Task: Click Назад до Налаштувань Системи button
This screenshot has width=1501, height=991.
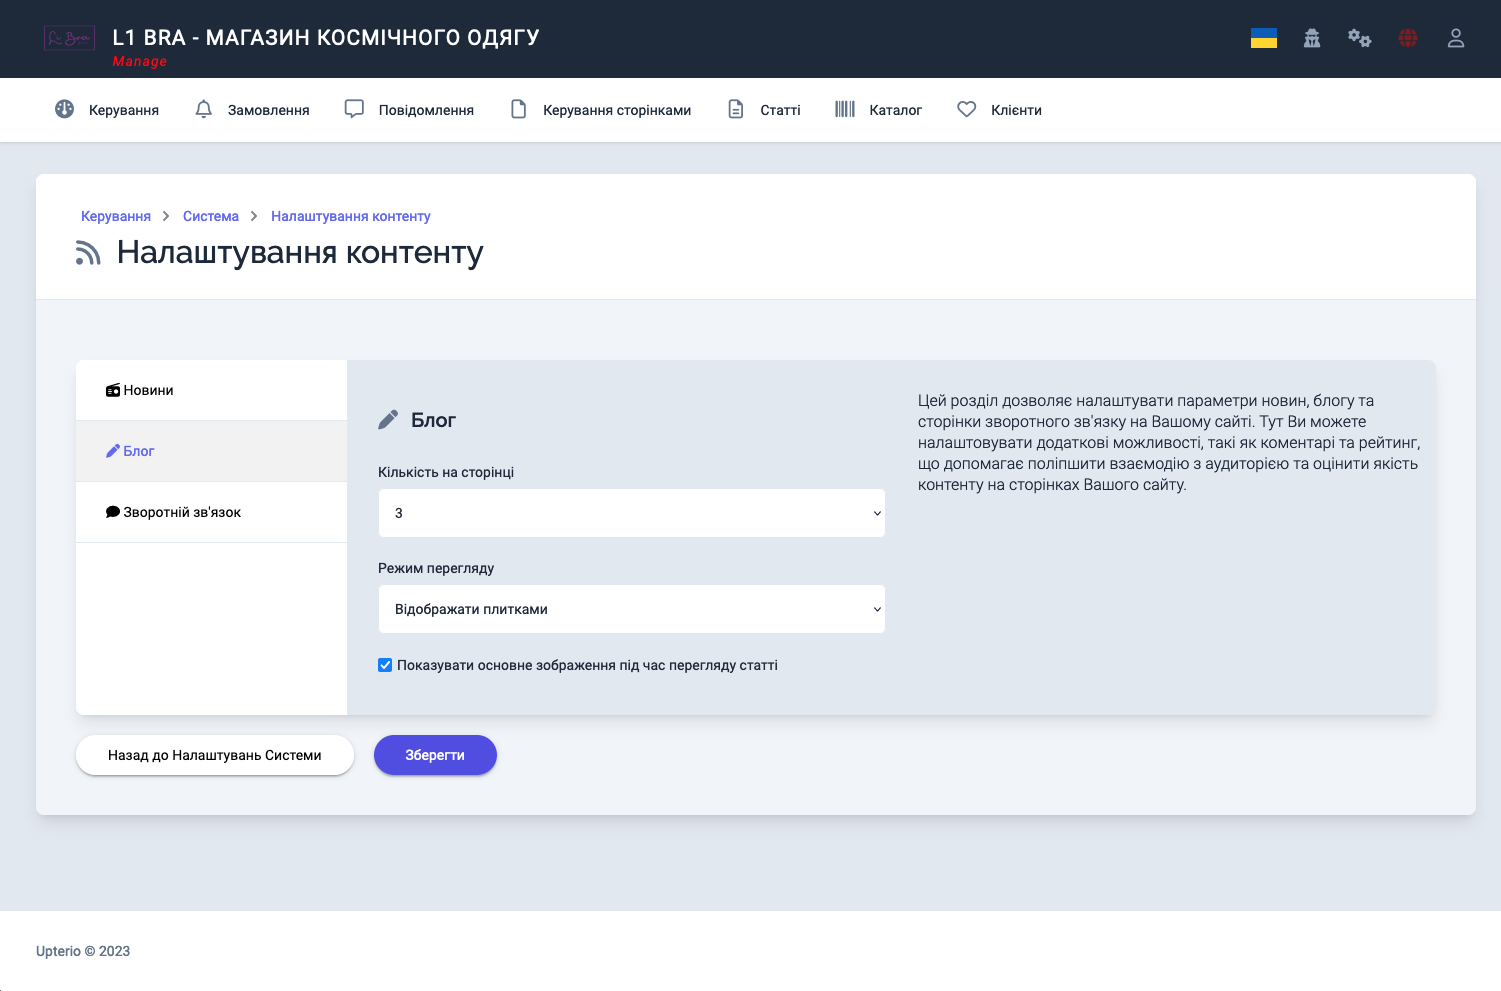Action: 215,755
